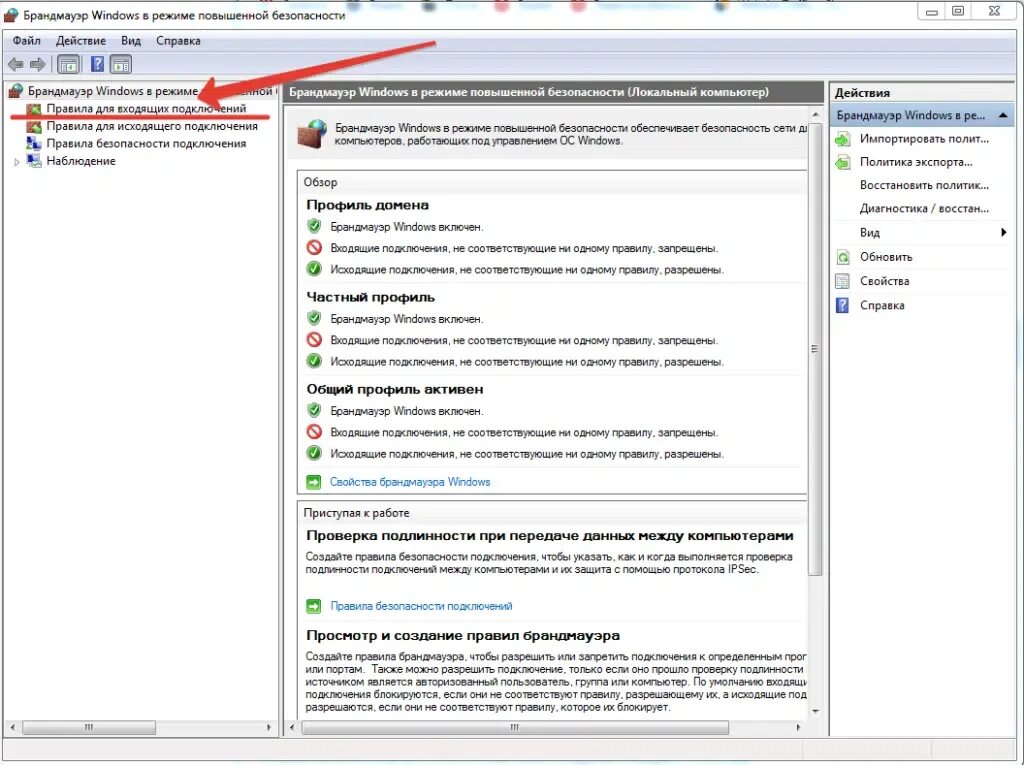
Task: Click Восстановить политику action
Action: pyautogui.click(x=924, y=186)
